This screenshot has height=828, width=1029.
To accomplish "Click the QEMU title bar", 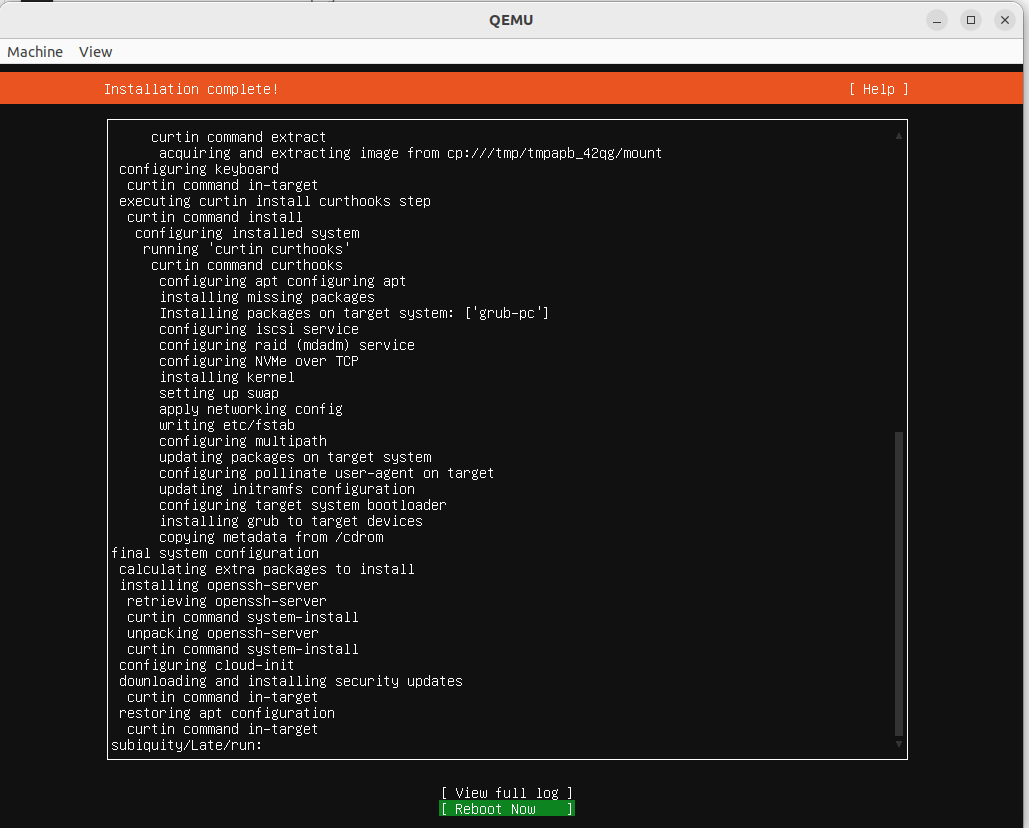I will [511, 19].
